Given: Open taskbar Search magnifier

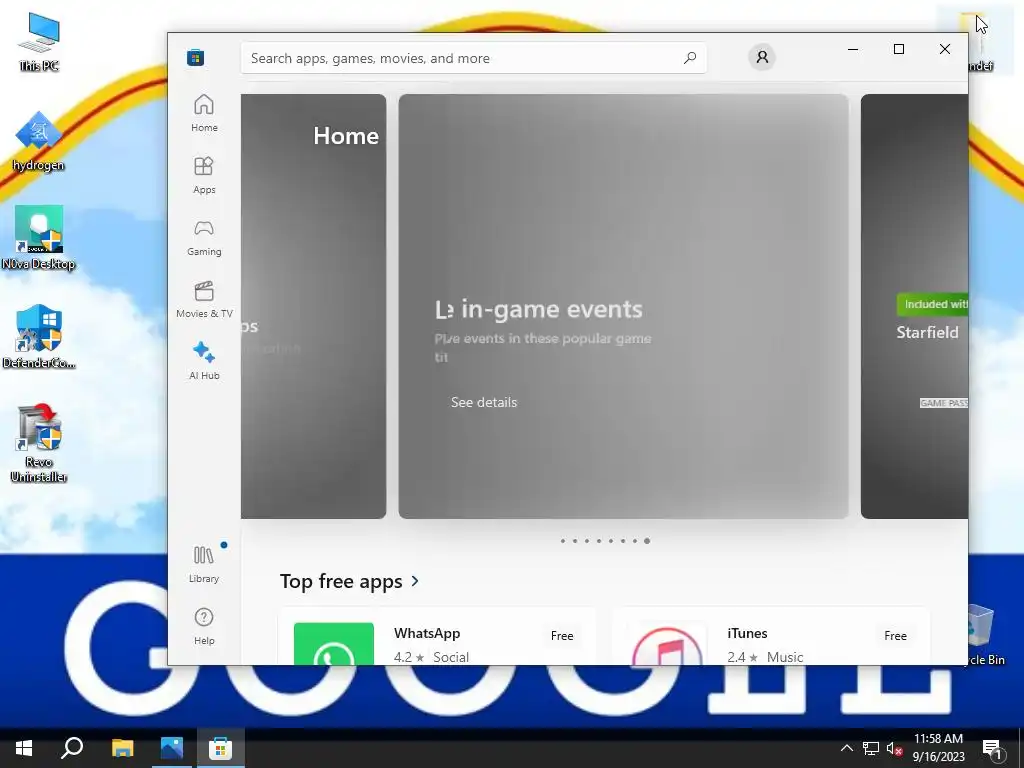Looking at the screenshot, I should (72, 748).
